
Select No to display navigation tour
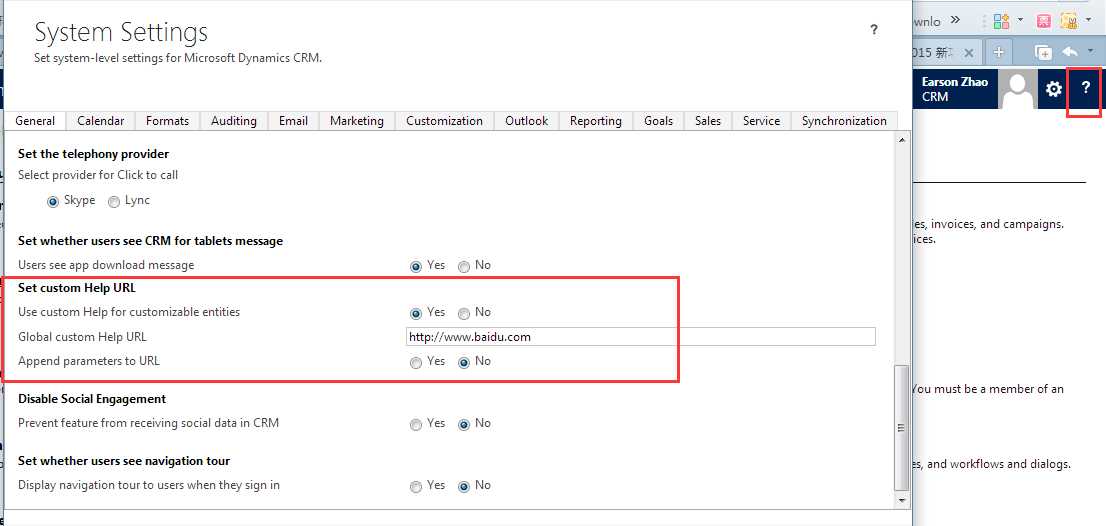coord(464,487)
